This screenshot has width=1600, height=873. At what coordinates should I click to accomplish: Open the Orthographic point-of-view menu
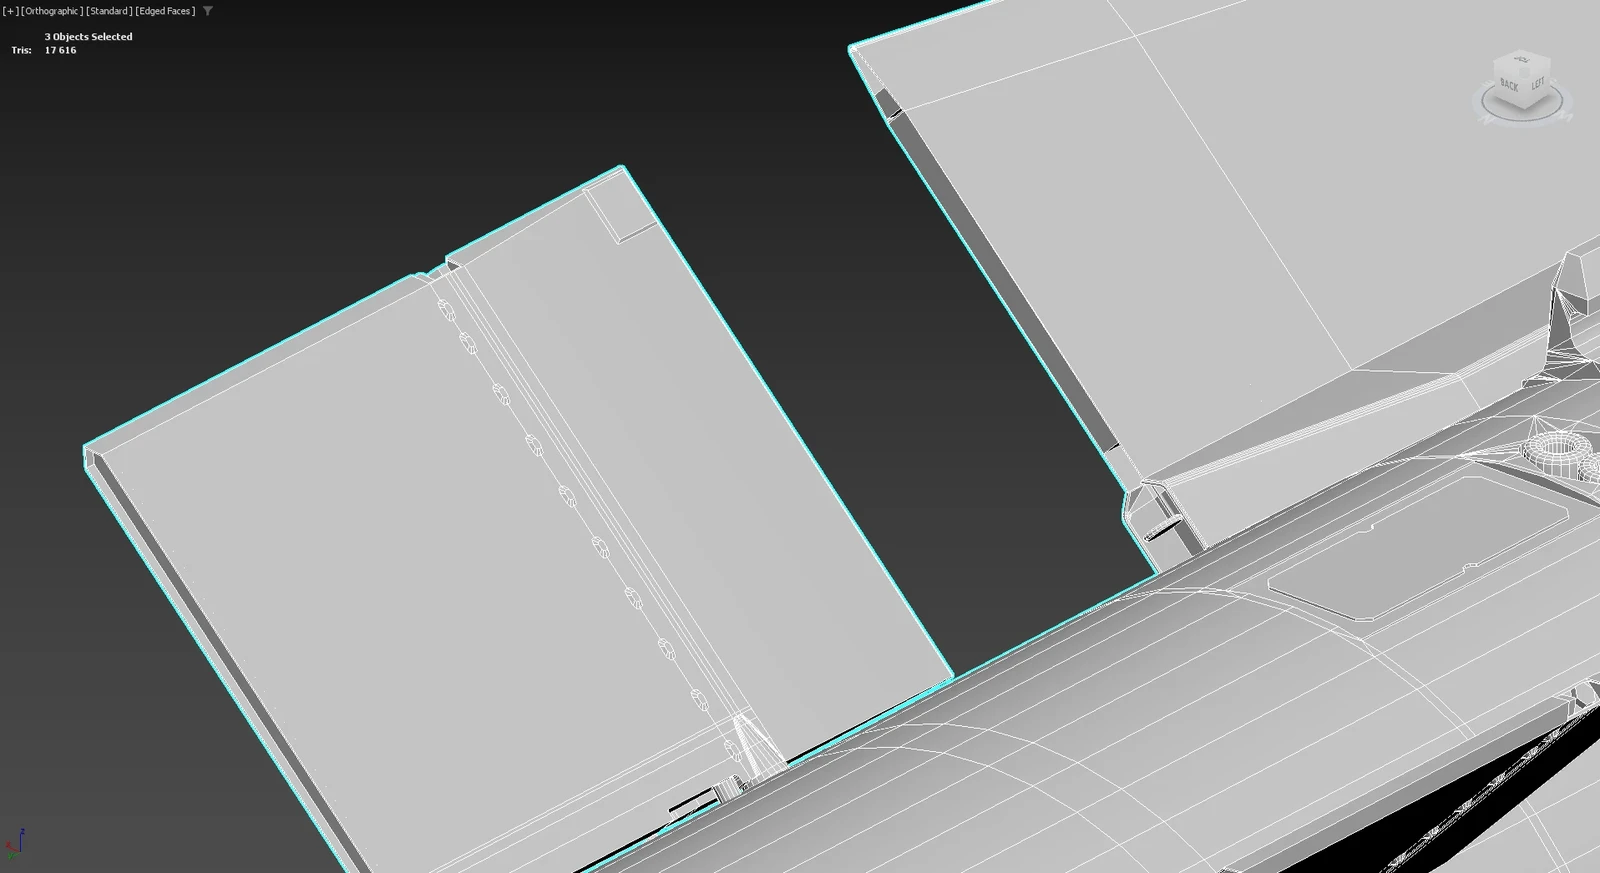[x=52, y=11]
